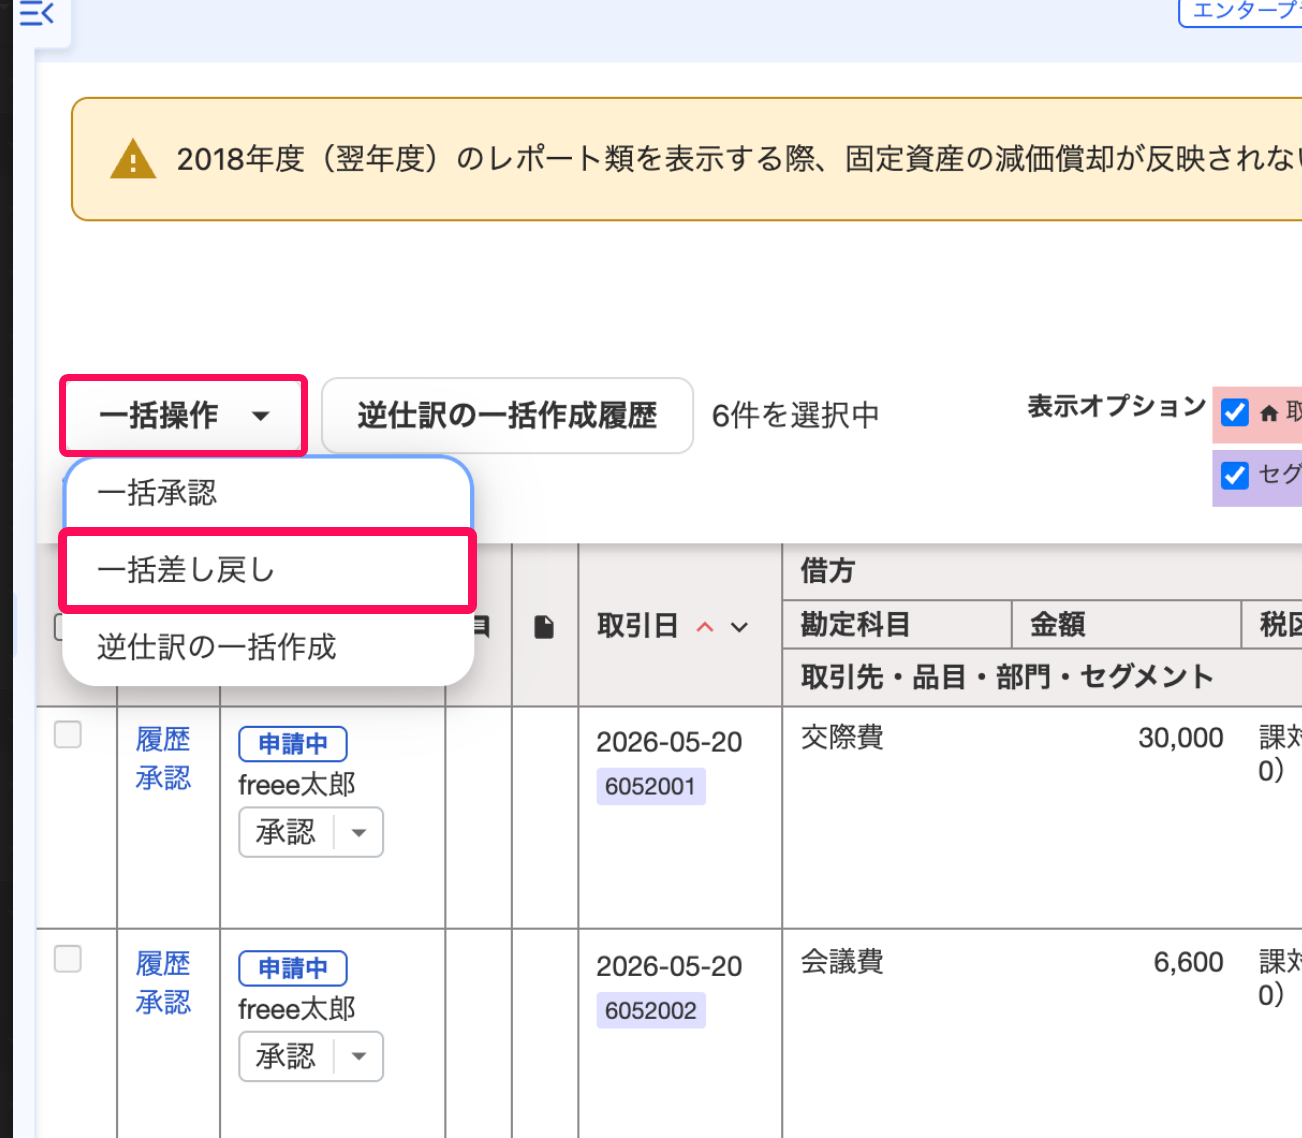Expand 承認 dropdown arrow in 6052001 row
This screenshot has height=1138, width=1302.
[359, 832]
